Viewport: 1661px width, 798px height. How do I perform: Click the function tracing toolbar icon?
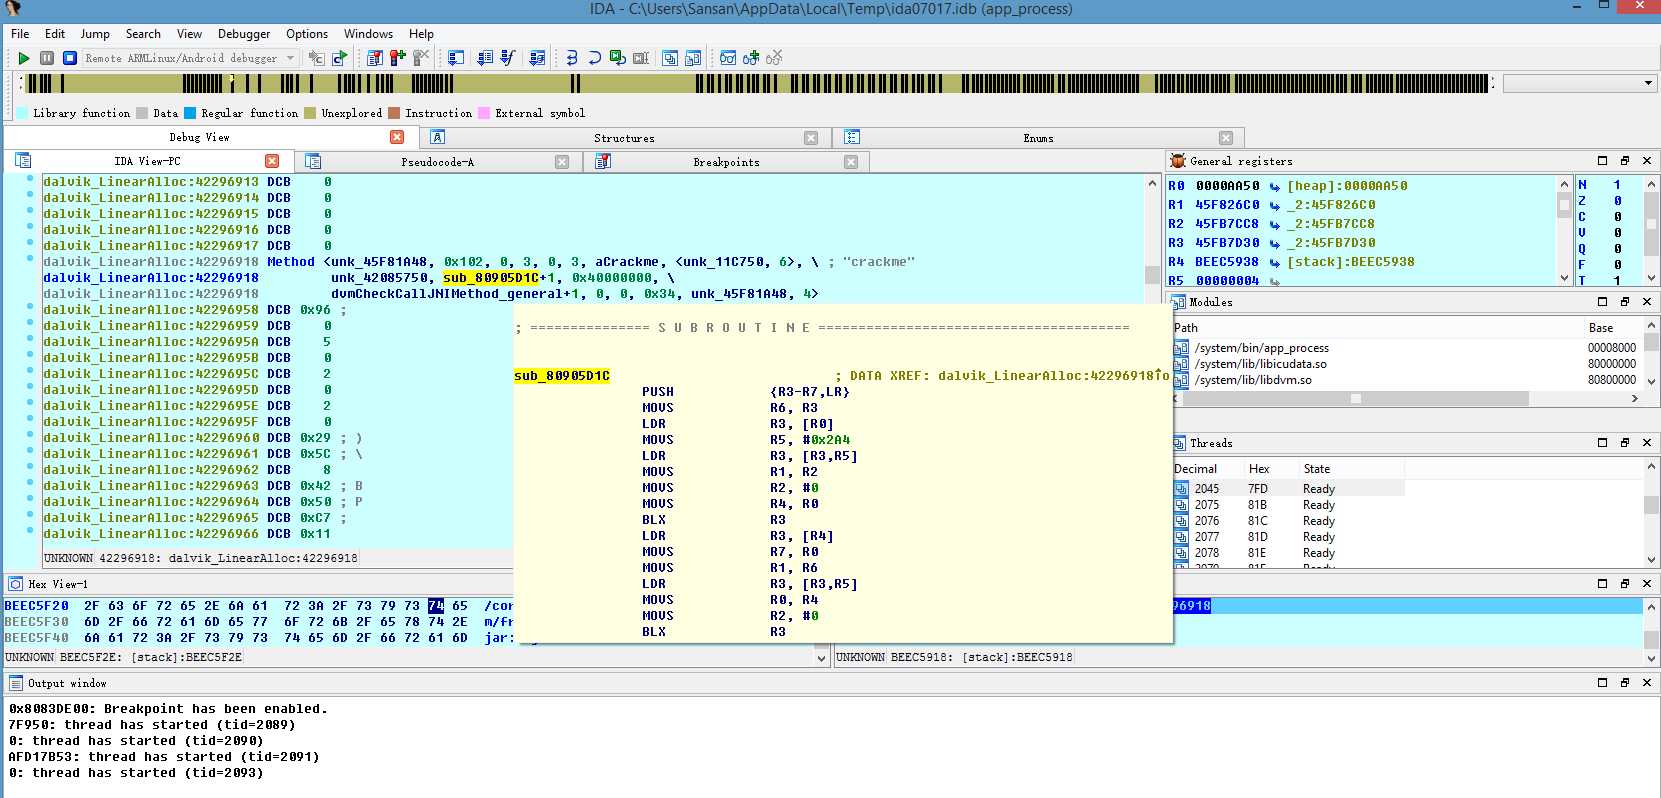click(508, 58)
